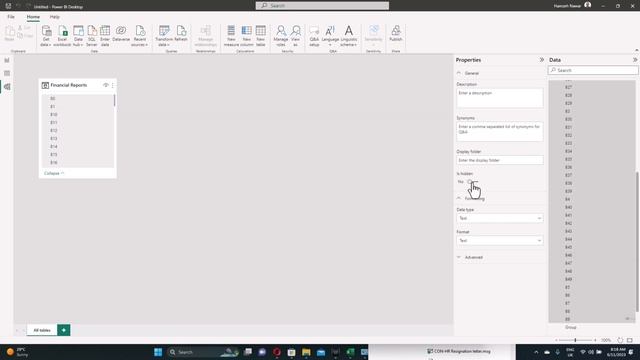The image size is (640, 360).
Task: Open Manage roles dialog
Action: click(x=281, y=36)
